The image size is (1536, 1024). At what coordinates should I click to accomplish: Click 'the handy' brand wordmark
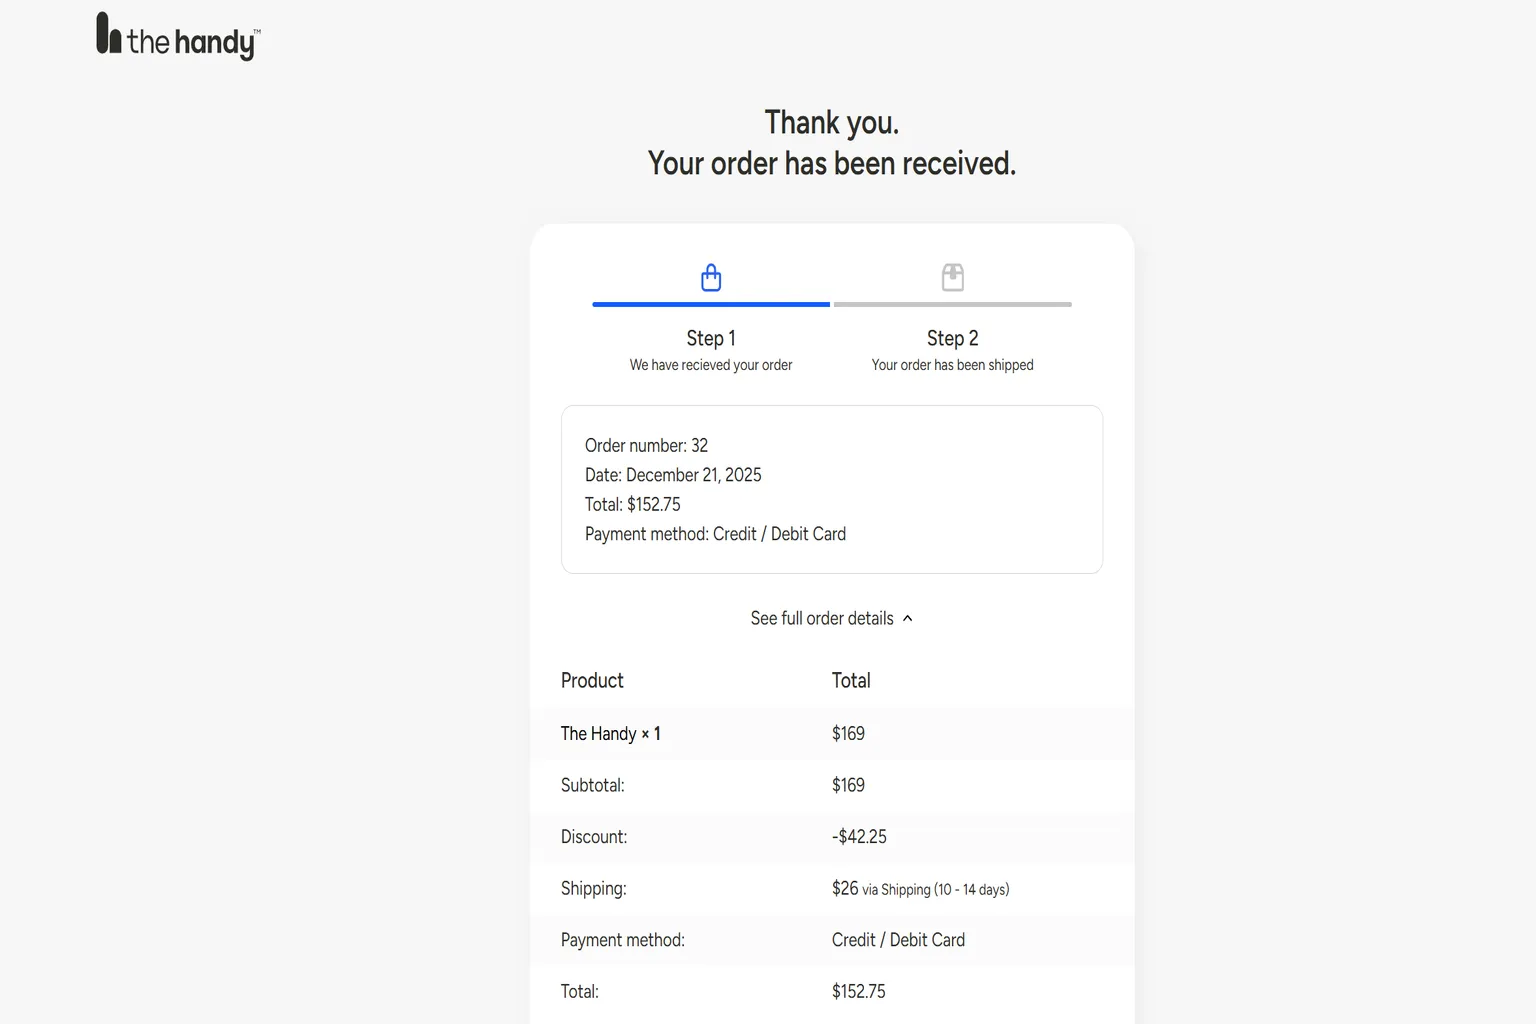pyautogui.click(x=194, y=41)
